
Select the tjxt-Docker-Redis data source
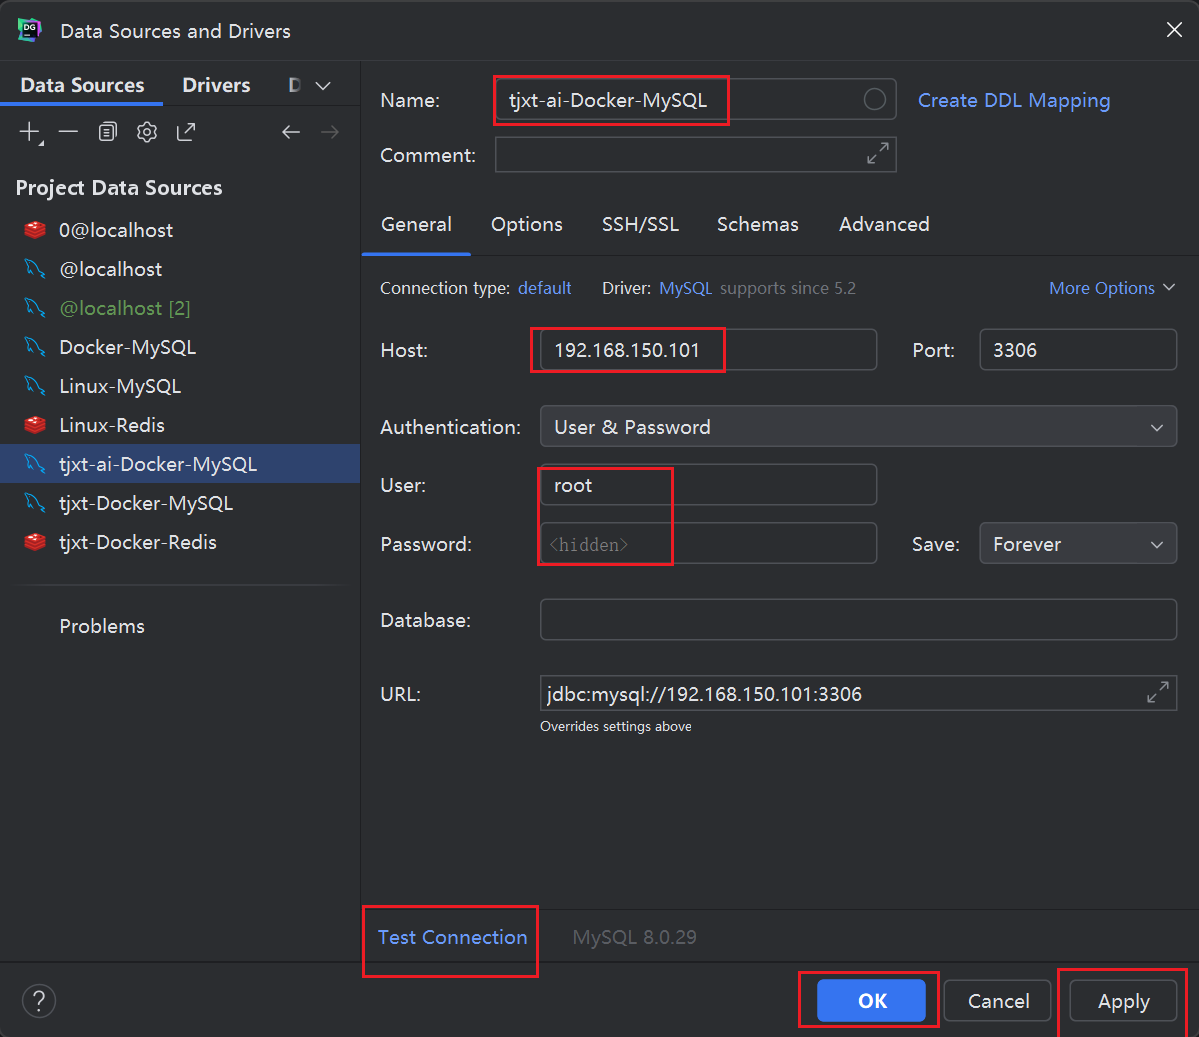(x=180, y=541)
